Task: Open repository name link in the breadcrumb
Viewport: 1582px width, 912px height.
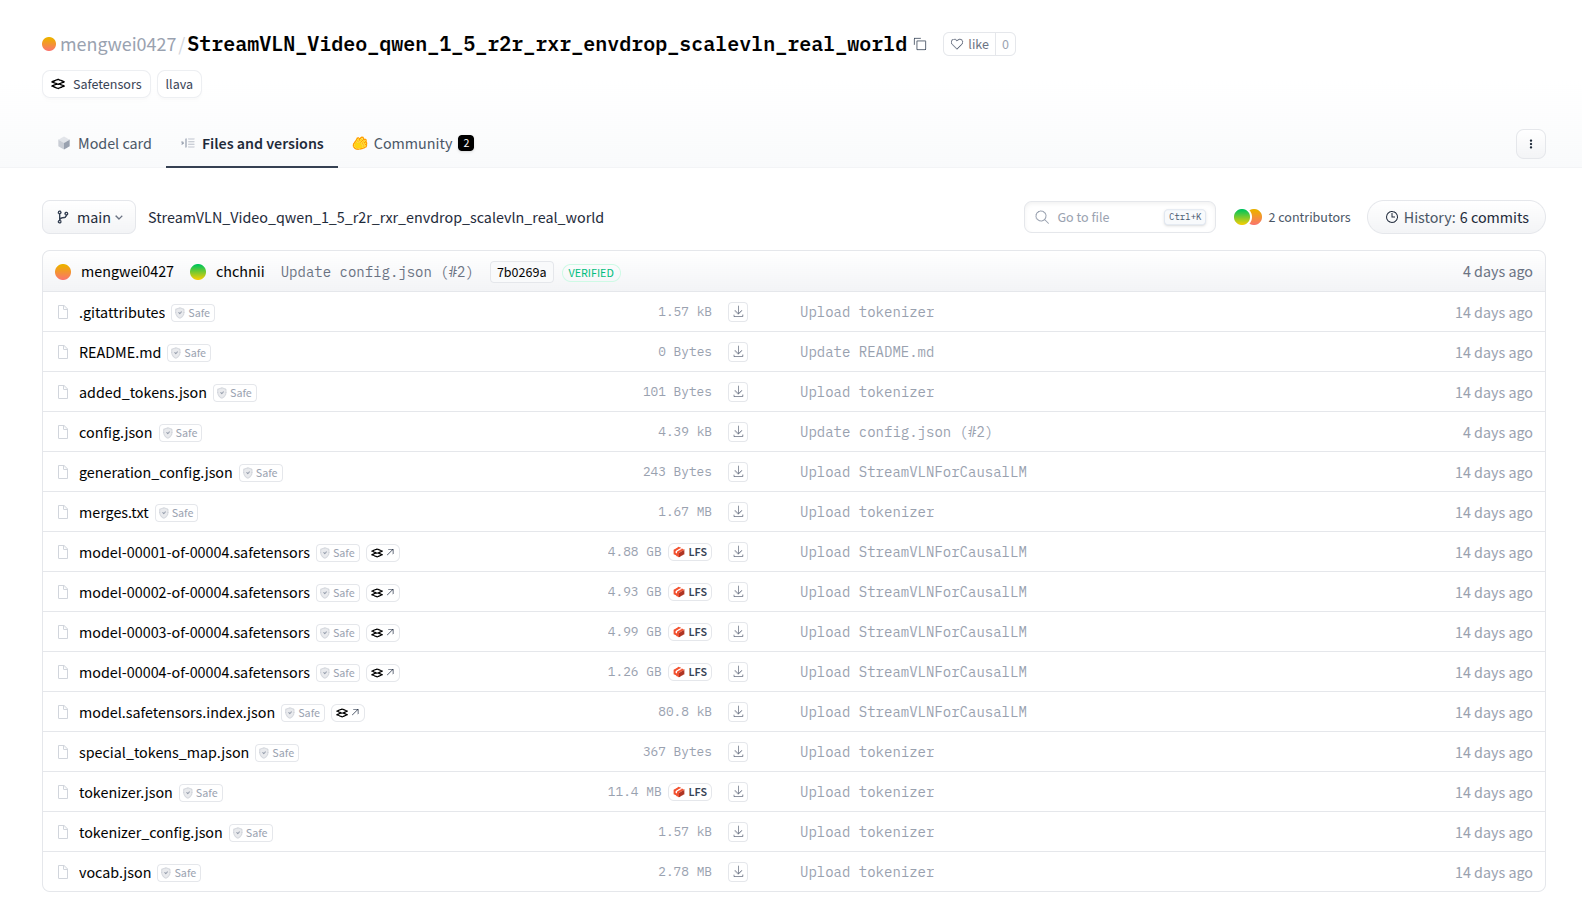Action: click(376, 217)
